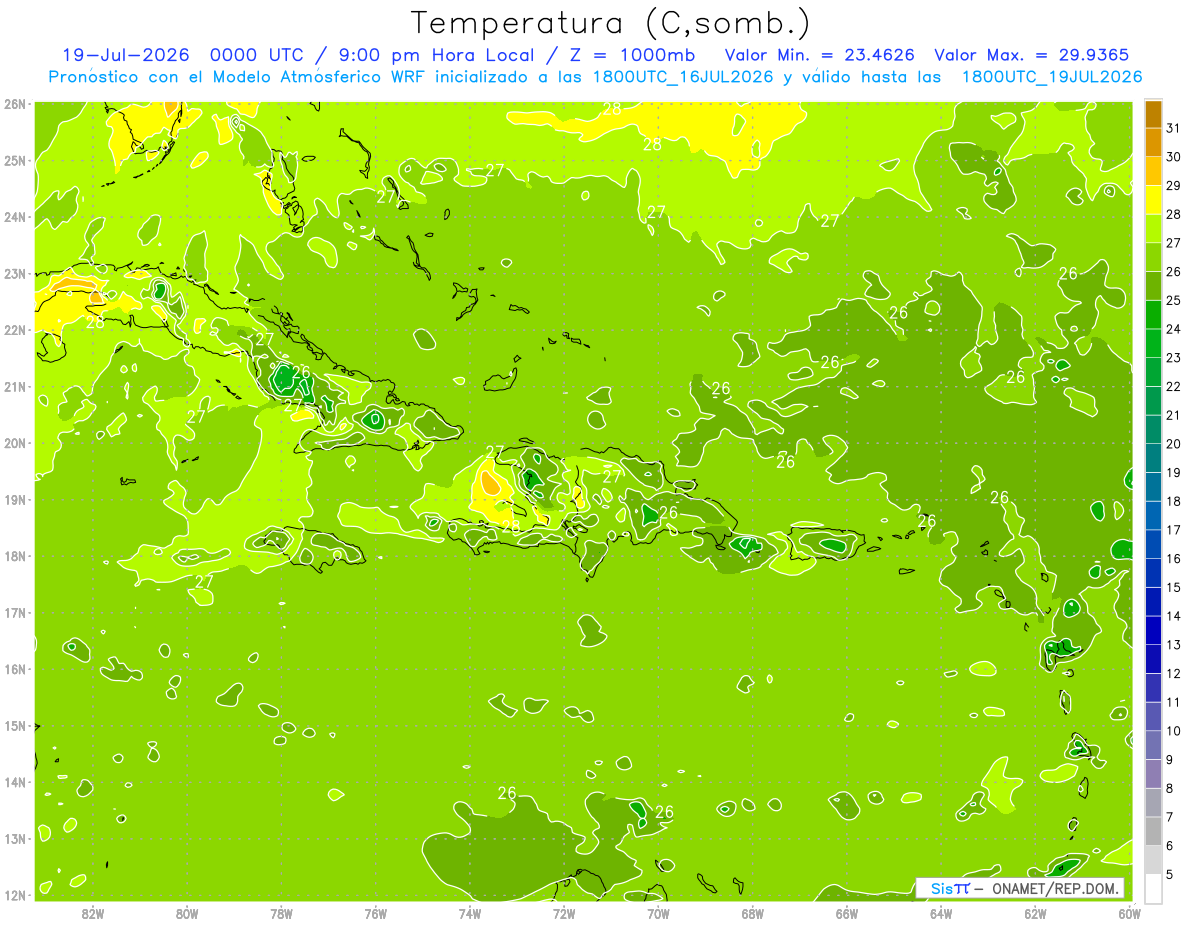
Task: Click the 12N latitude axis label
Action: tap(14, 895)
